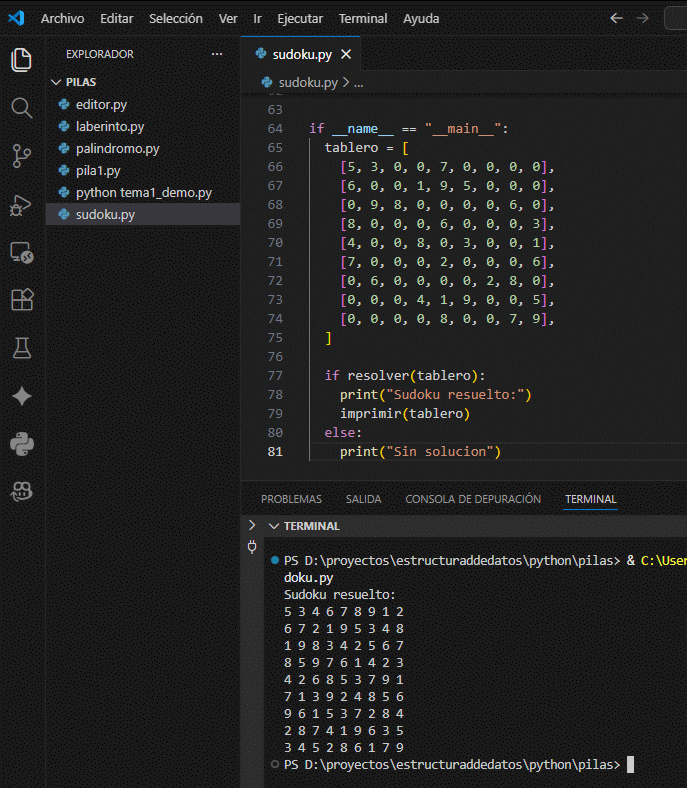Open the Remote Explorer view
The width and height of the screenshot is (687, 788).
pos(21,252)
